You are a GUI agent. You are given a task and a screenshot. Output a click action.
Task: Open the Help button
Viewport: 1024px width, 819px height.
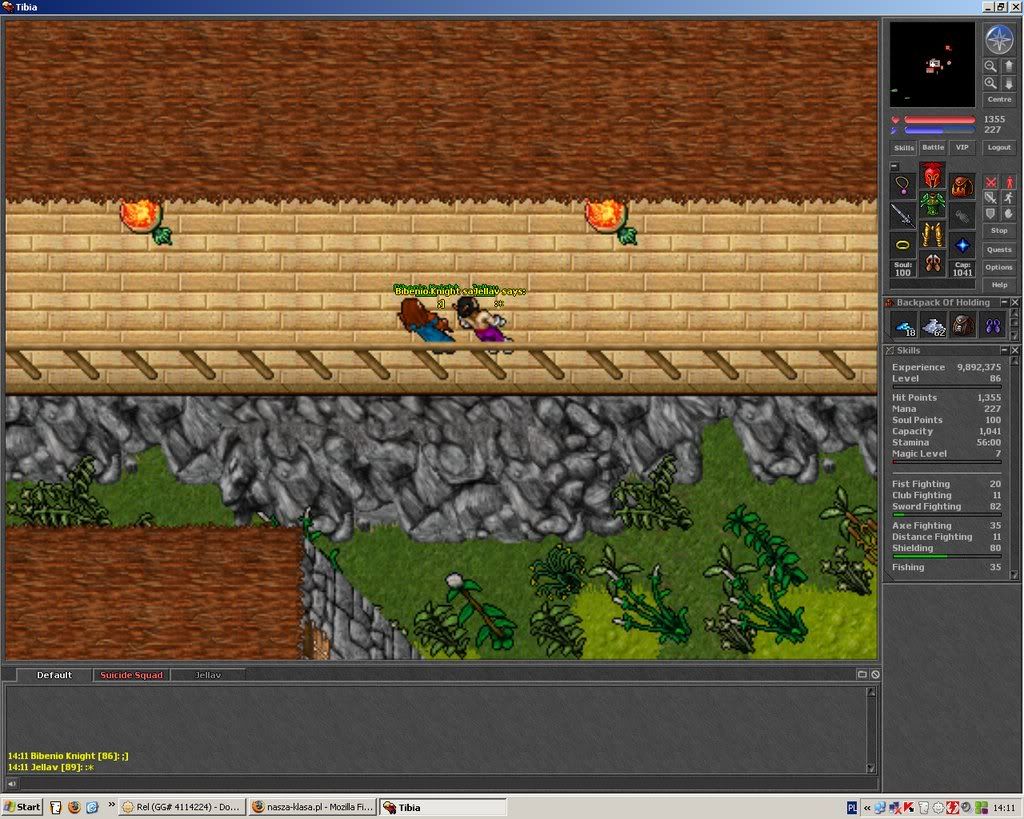click(x=999, y=285)
